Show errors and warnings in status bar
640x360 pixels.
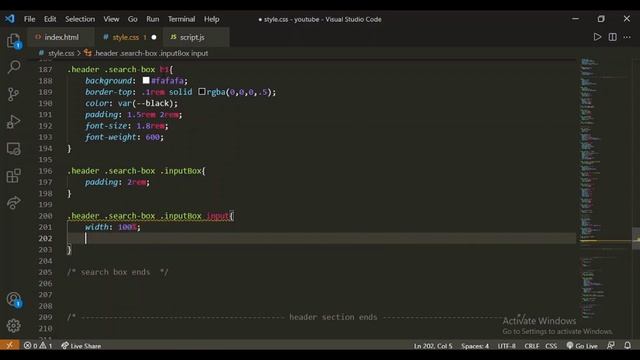coord(38,346)
